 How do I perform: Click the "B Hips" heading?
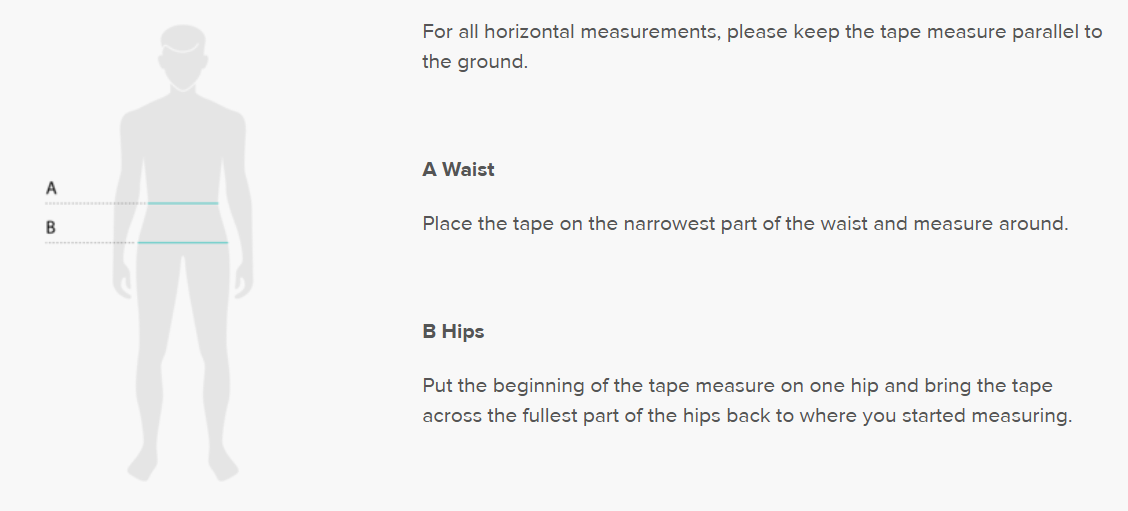tap(453, 331)
